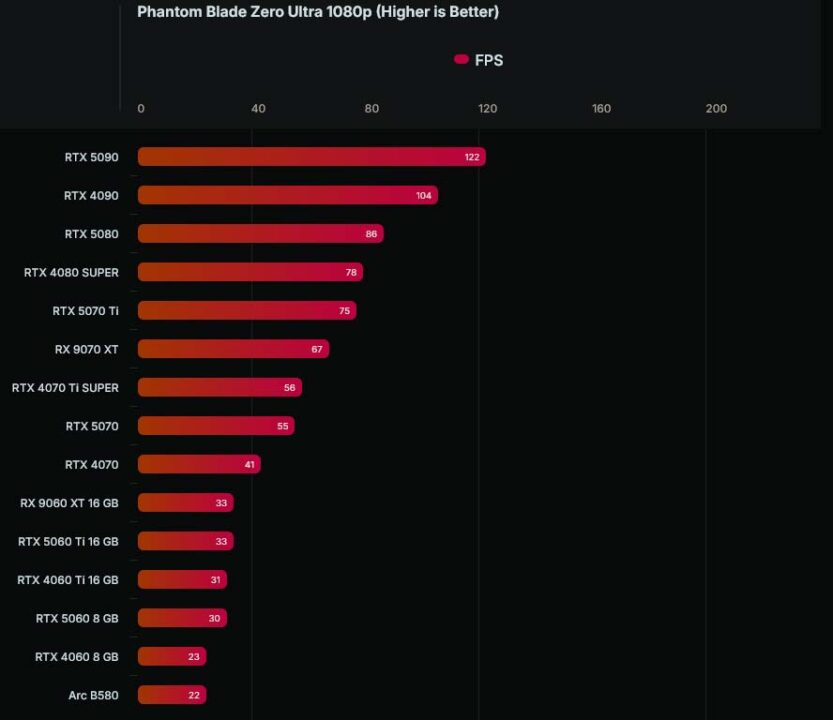Click the 55 FPS value for RTX 5070

(x=283, y=426)
